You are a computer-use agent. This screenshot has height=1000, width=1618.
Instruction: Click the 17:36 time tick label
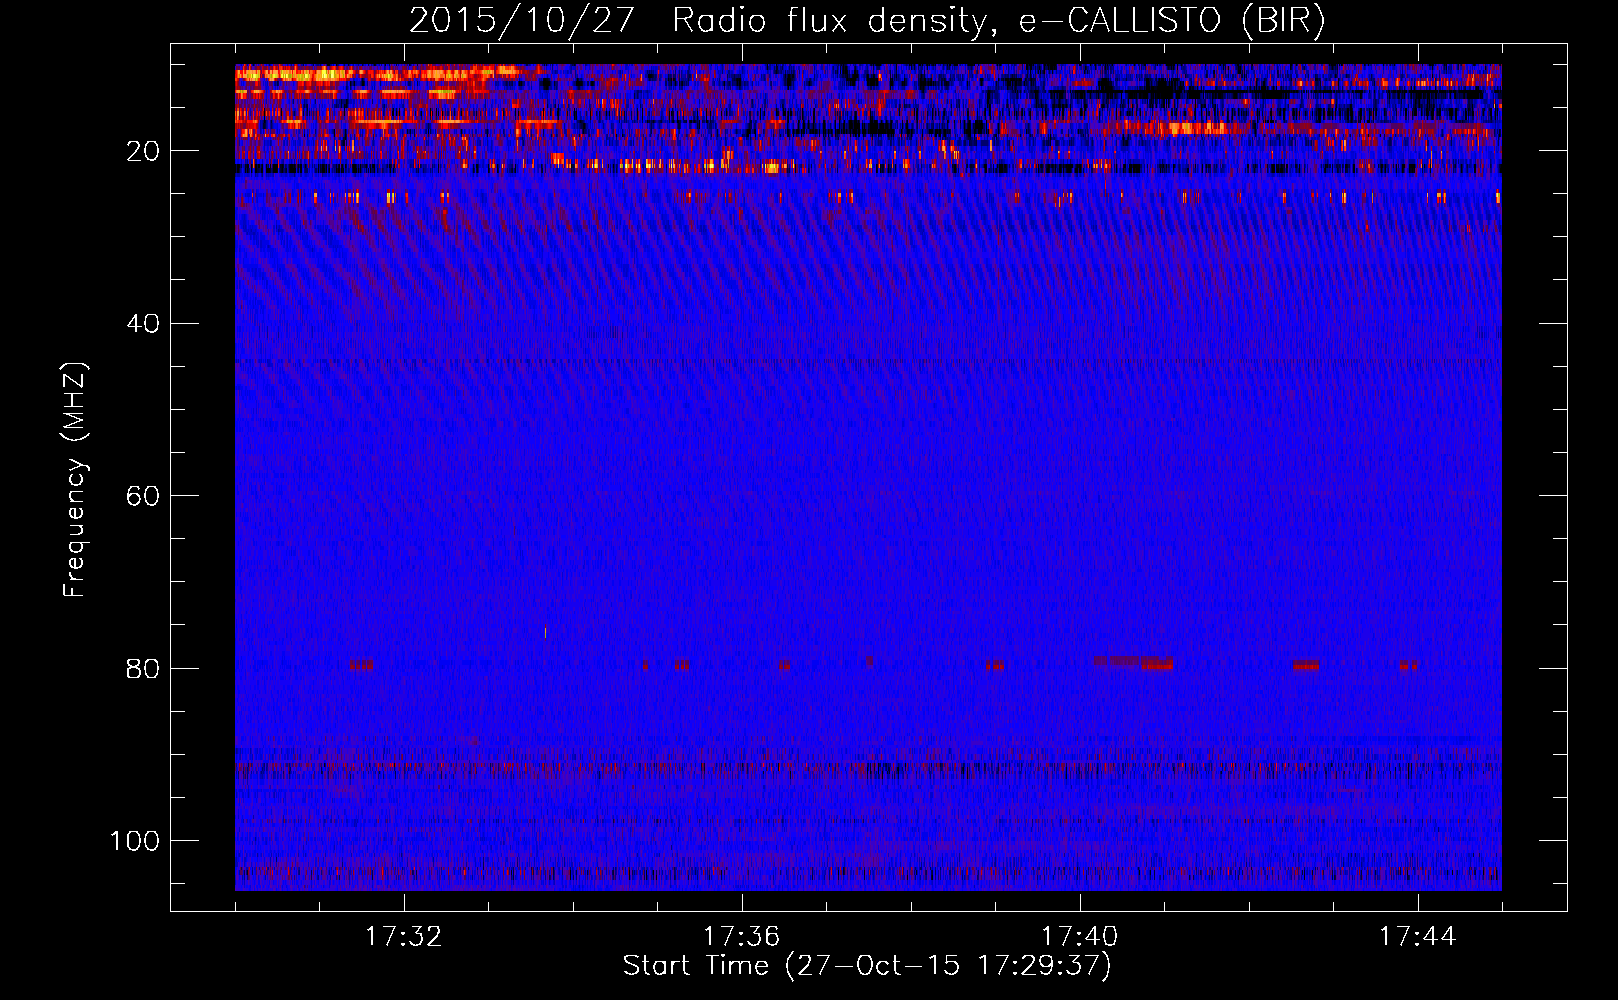(741, 937)
